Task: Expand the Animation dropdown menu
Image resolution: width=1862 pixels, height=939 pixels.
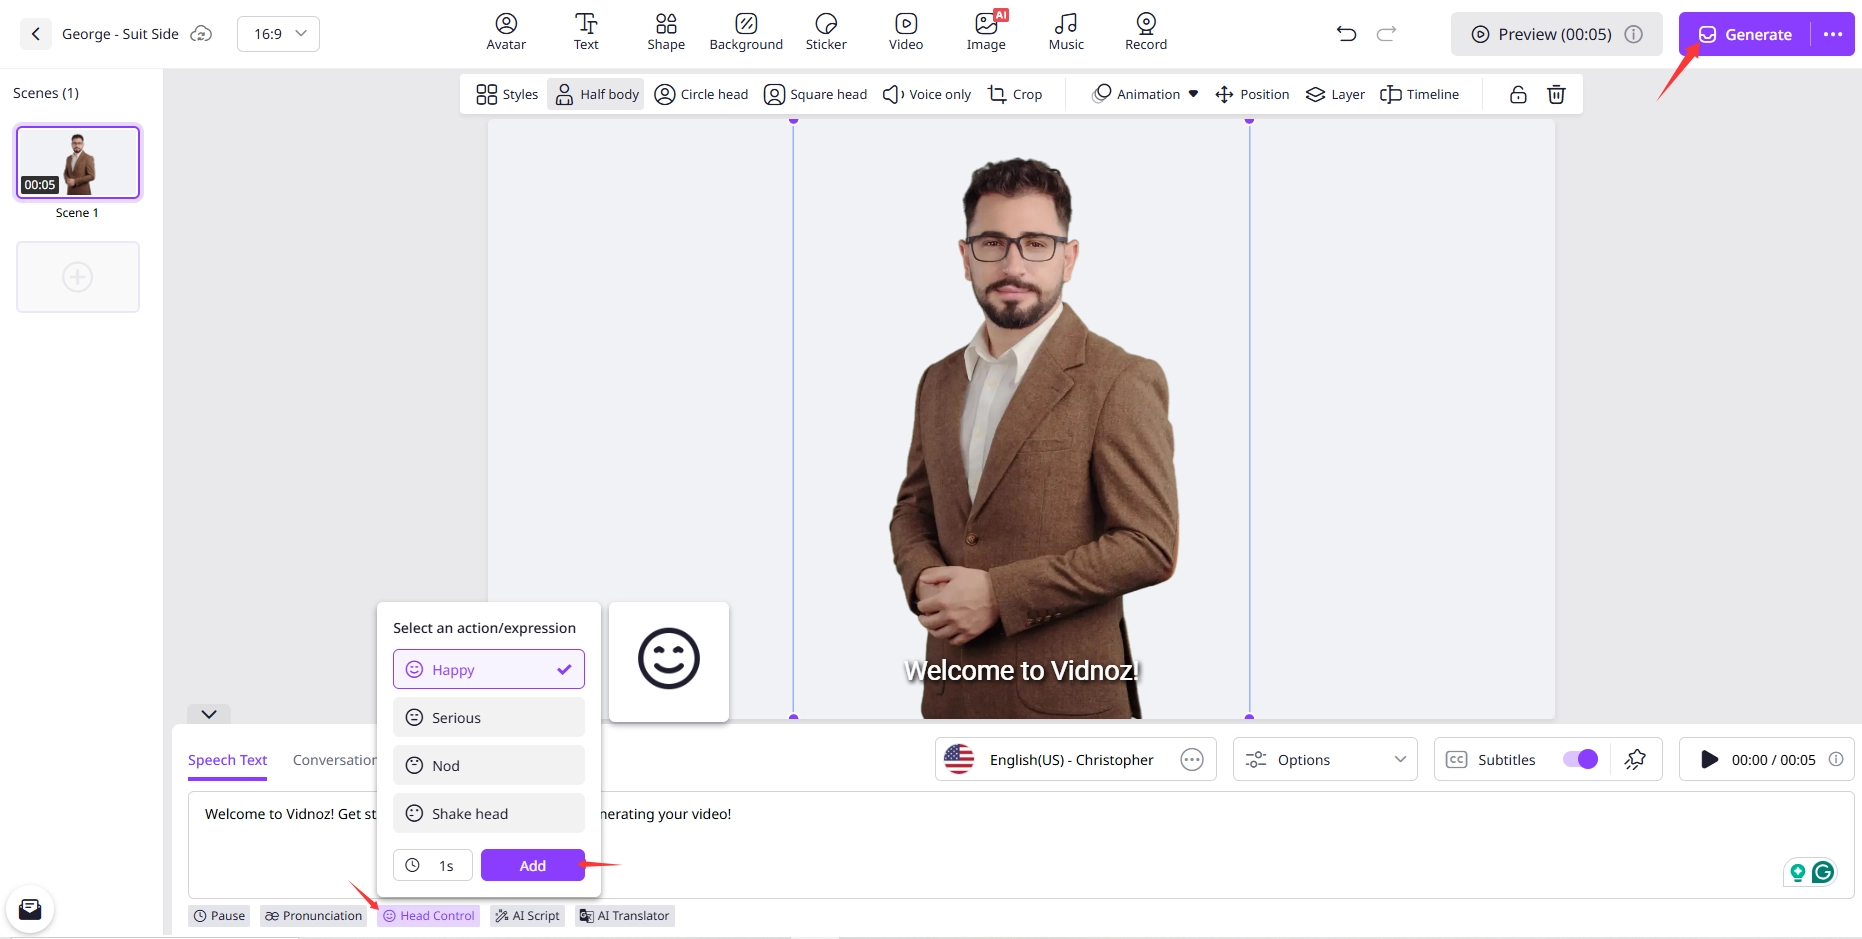Action: pos(1146,94)
